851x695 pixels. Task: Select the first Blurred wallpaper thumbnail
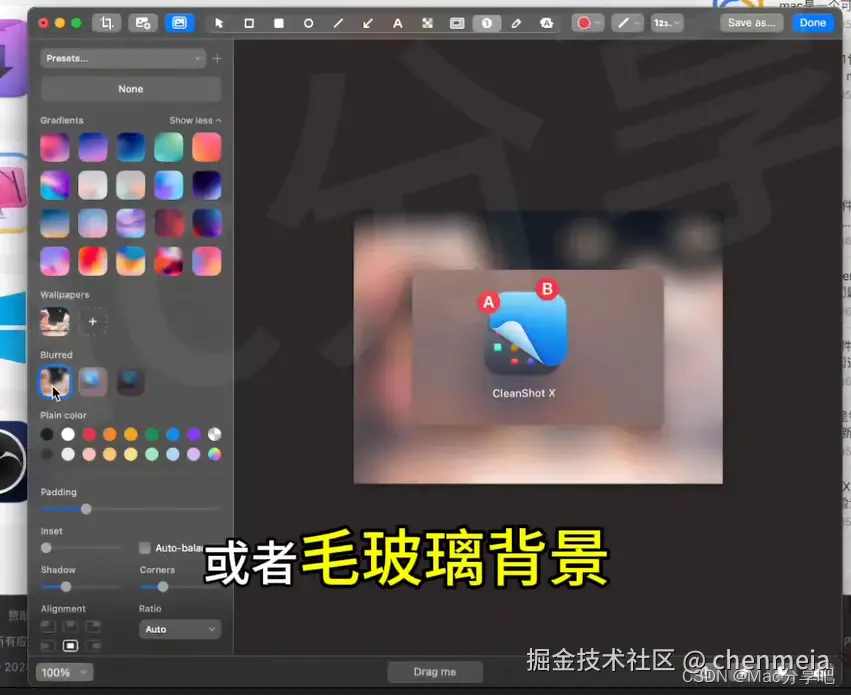click(54, 381)
